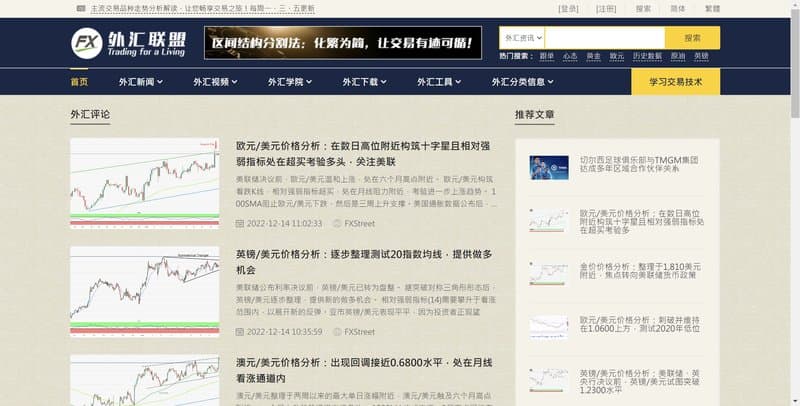
Task: Open recommended 欧元/美元 1.0600上方 article
Action: click(x=639, y=324)
